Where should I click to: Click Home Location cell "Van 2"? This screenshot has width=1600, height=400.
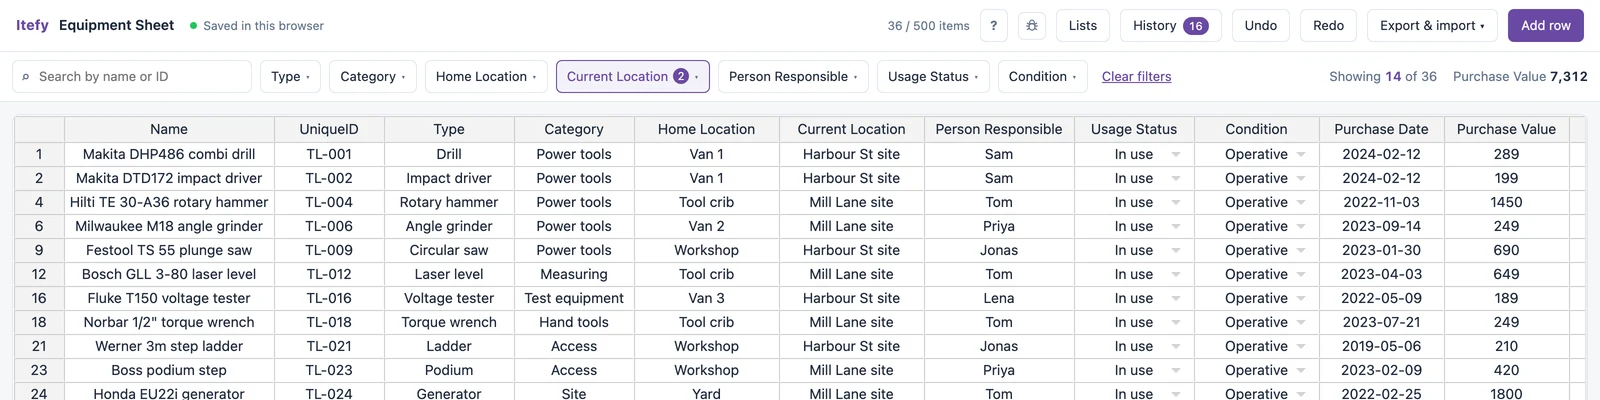(x=706, y=226)
